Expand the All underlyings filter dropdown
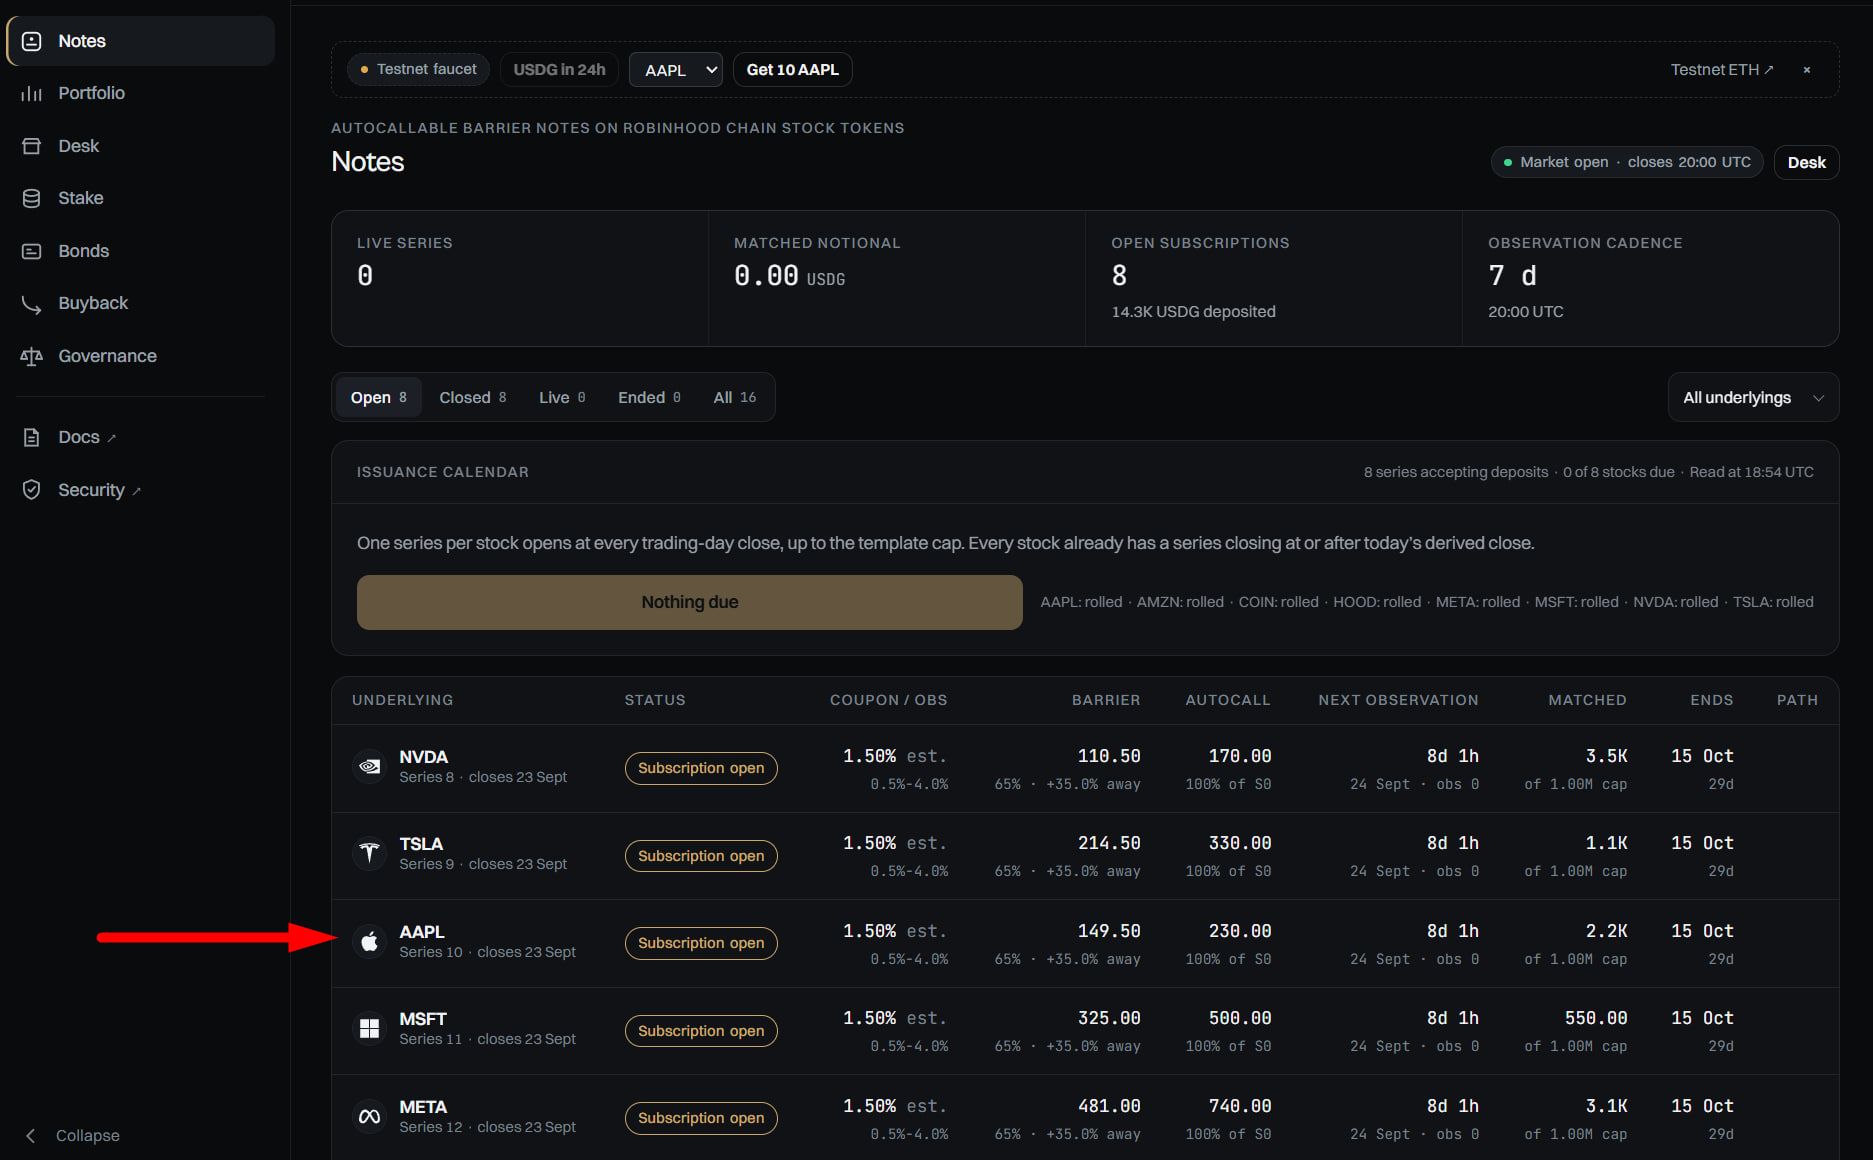 point(1753,398)
